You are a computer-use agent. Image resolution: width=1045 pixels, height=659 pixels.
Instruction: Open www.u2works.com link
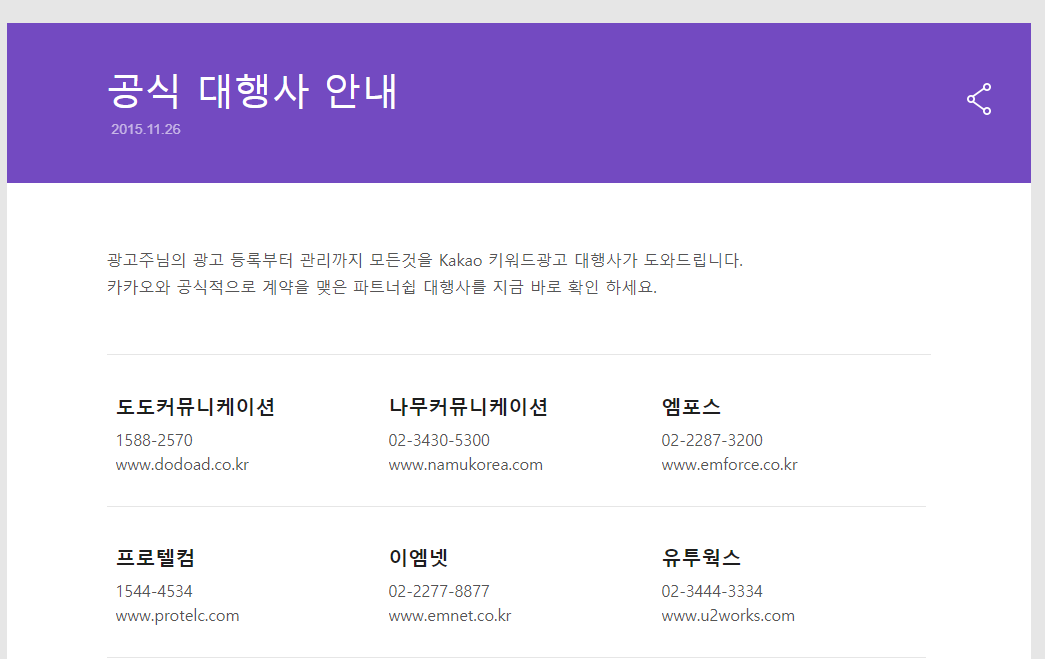pos(728,616)
